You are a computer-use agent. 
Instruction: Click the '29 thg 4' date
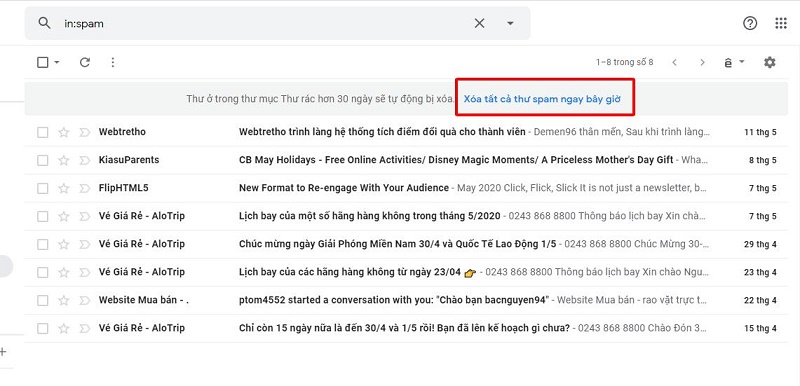760,245
